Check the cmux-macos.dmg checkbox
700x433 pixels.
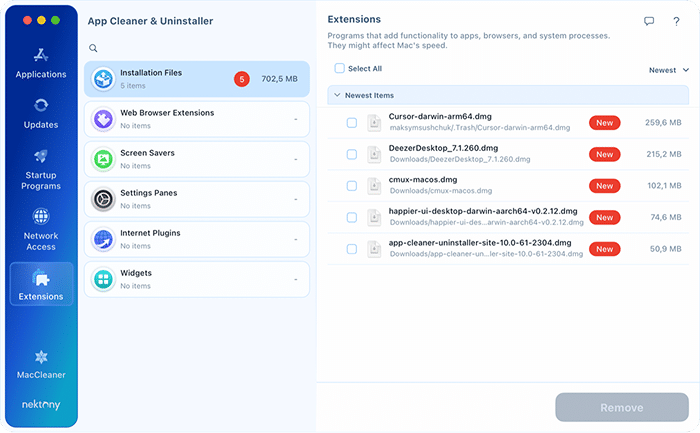[352, 186]
